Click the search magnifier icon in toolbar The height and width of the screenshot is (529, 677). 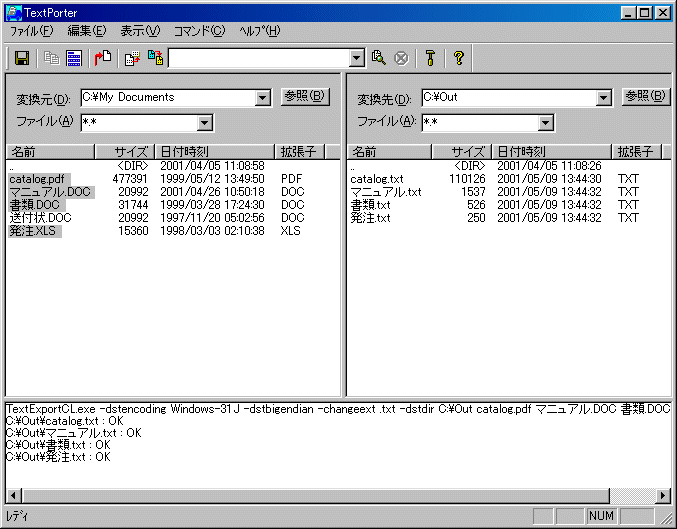pyautogui.click(x=379, y=58)
